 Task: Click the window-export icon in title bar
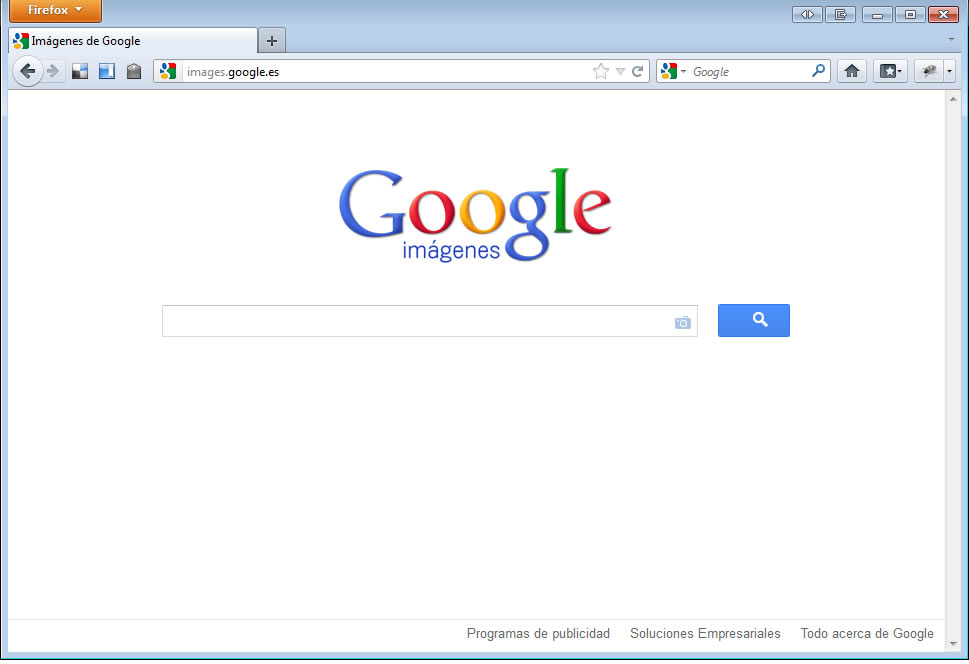(x=840, y=14)
